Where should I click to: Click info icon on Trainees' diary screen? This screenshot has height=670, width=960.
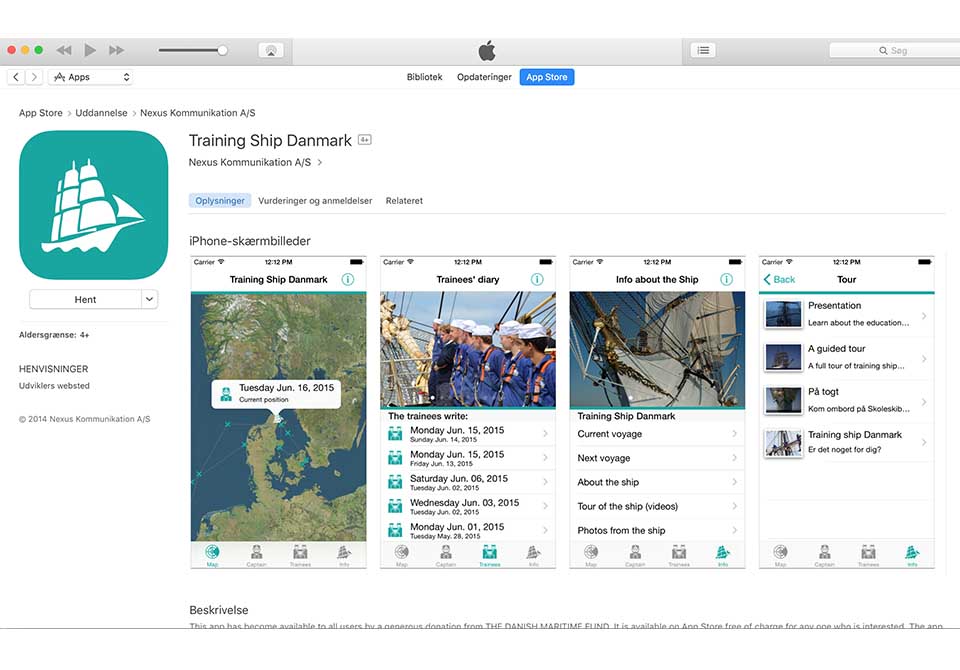coord(537,279)
